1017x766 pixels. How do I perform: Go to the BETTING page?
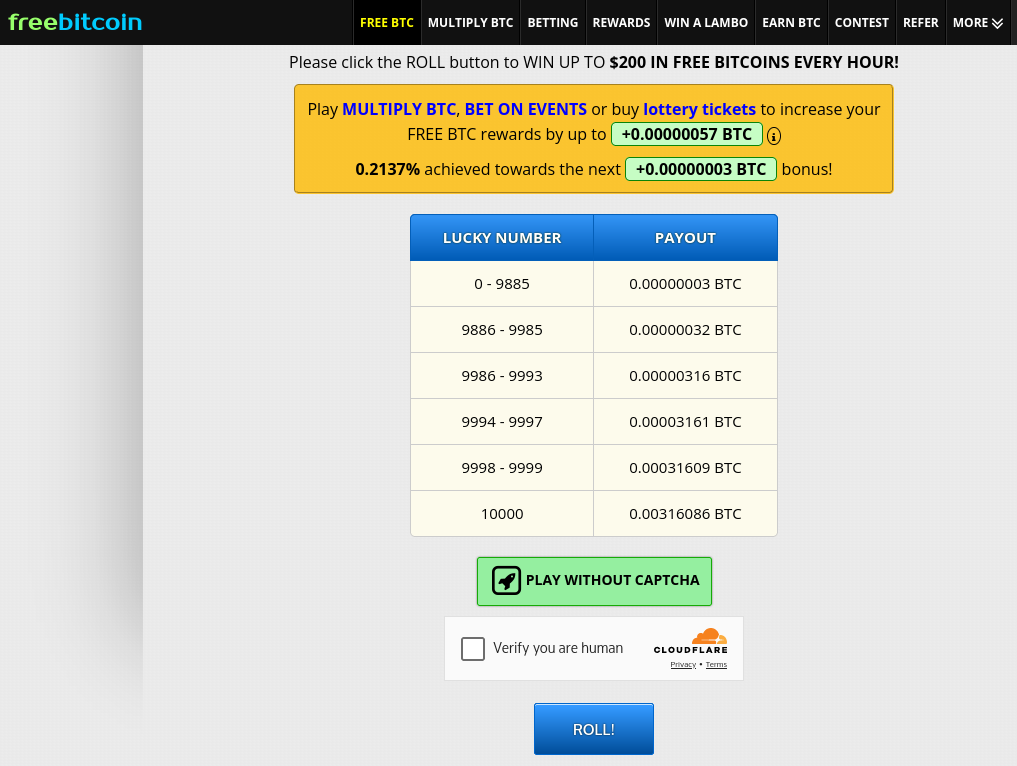(553, 23)
